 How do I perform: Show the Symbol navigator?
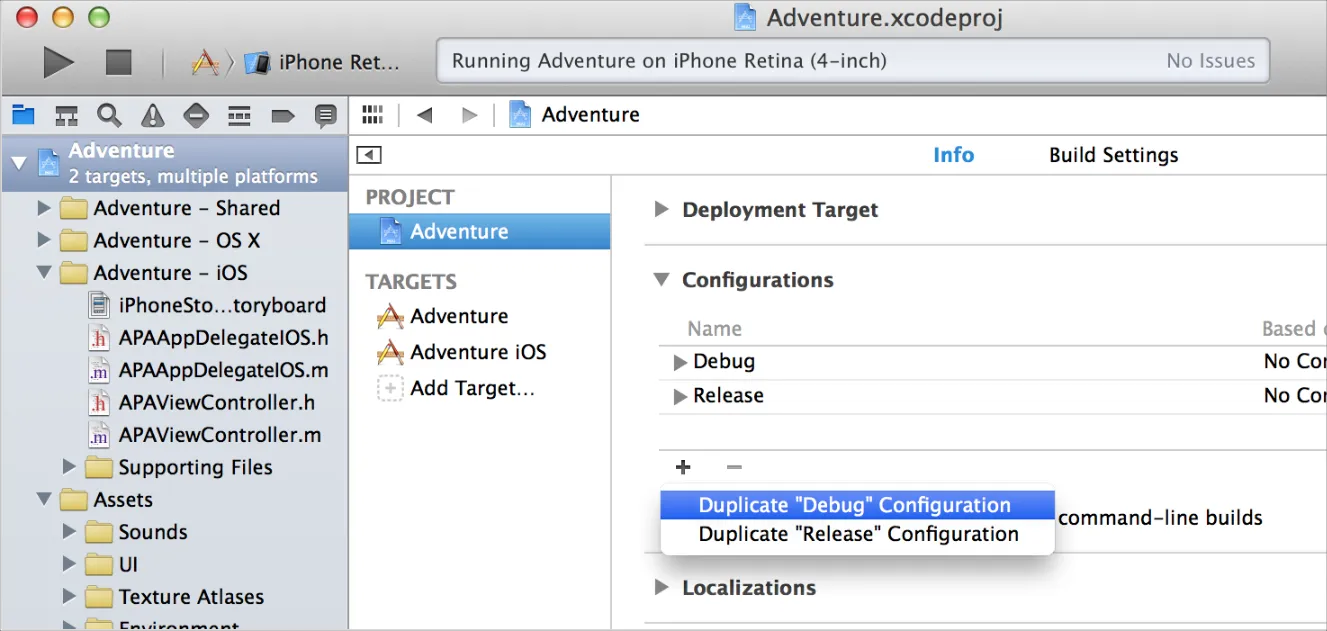click(x=66, y=115)
